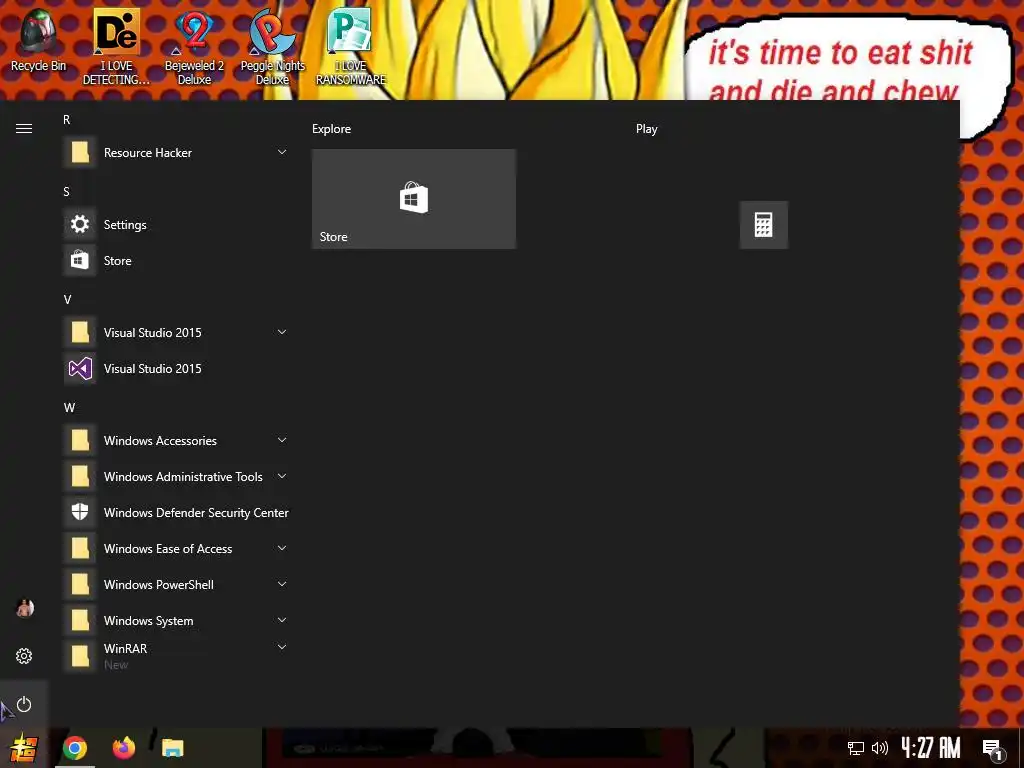Launch Bejeweled 2 Deluxe desktop shortcut
This screenshot has width=1024, height=768.
(x=194, y=47)
